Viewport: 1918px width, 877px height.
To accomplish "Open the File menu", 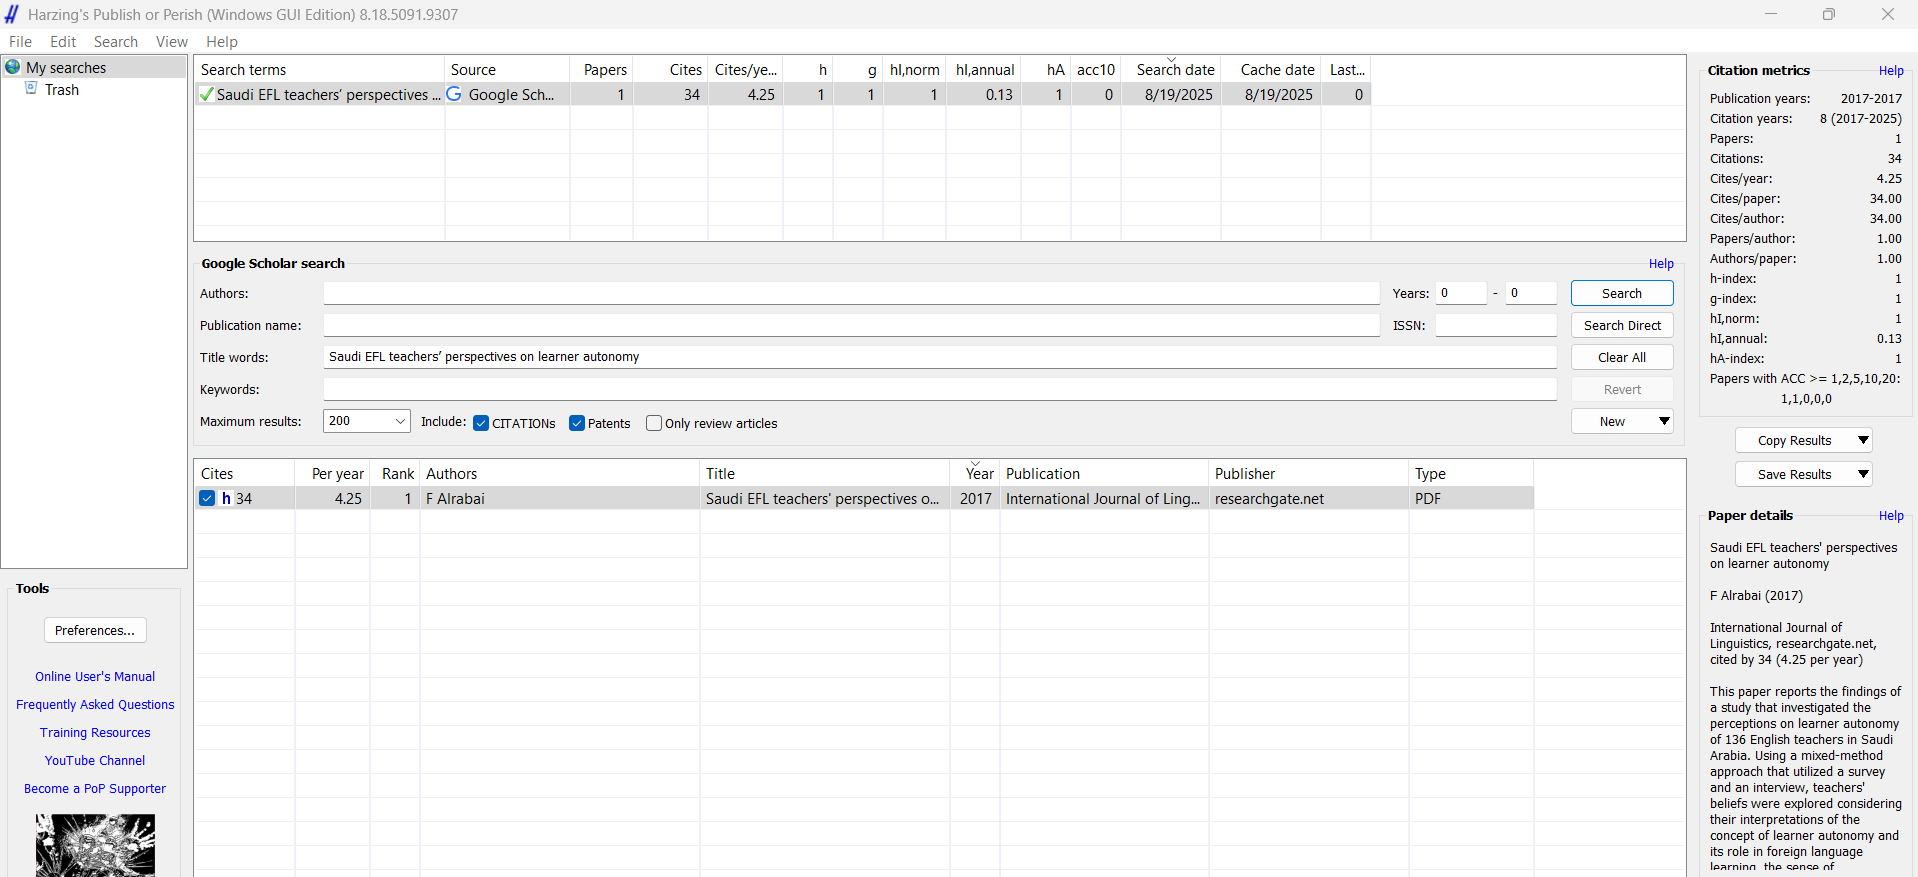I will (20, 42).
